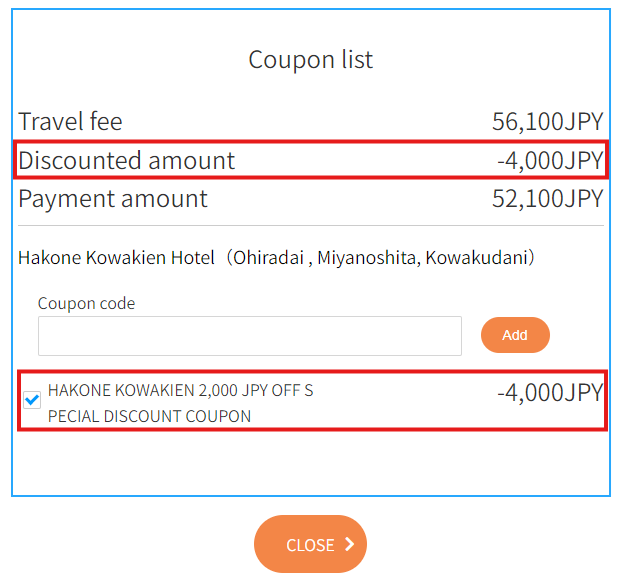622x579 pixels.
Task: Click the 52,100JPY payment value
Action: [547, 198]
